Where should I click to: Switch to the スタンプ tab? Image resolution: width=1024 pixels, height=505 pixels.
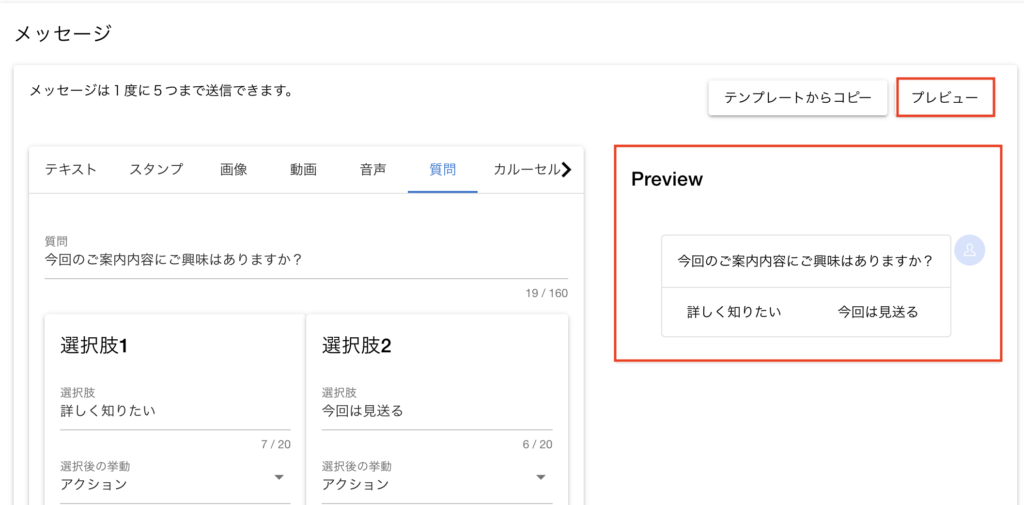tap(156, 169)
